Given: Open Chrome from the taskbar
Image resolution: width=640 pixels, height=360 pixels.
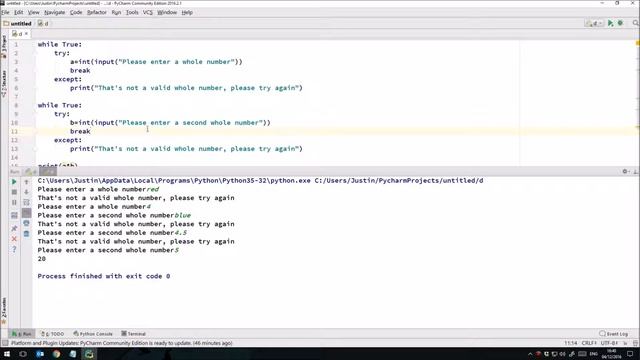Looking at the screenshot, I should pos(56,354).
